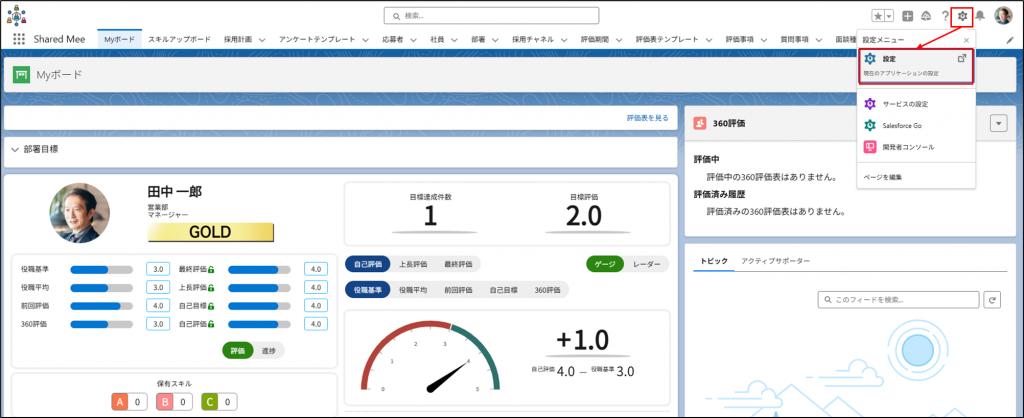Image resolution: width=1024 pixels, height=418 pixels.
Task: Click the help question mark icon
Action: 944,16
